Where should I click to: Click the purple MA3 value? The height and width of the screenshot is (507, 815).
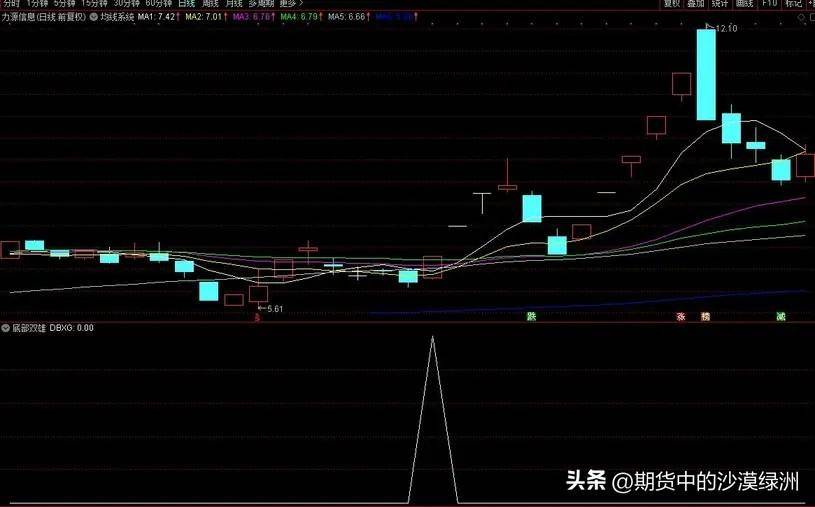point(254,17)
